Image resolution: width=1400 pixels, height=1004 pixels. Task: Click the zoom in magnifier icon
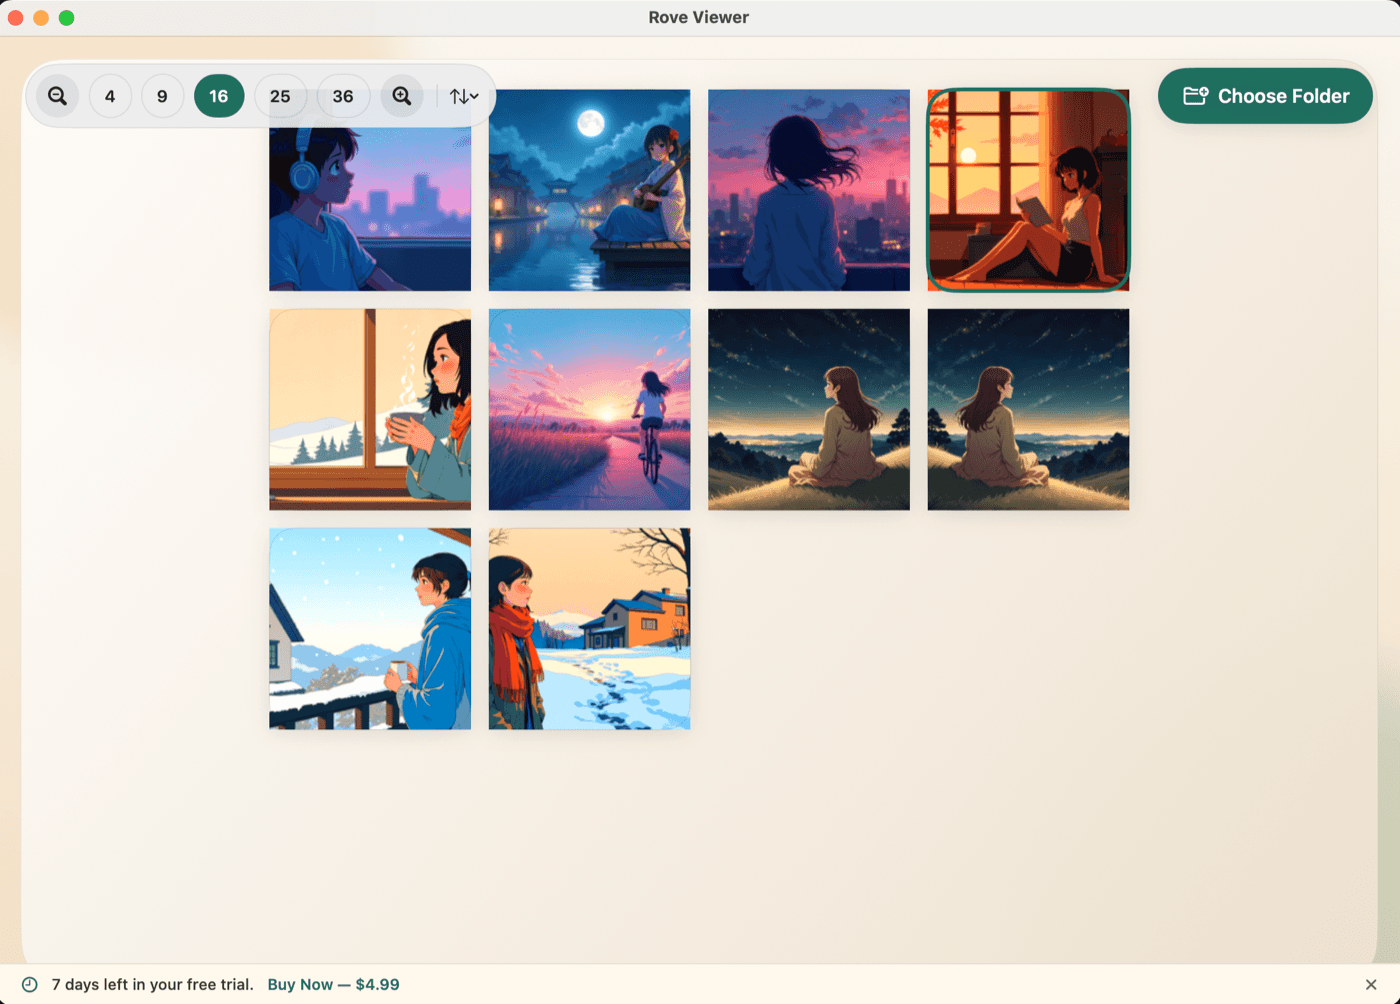pyautogui.click(x=402, y=96)
